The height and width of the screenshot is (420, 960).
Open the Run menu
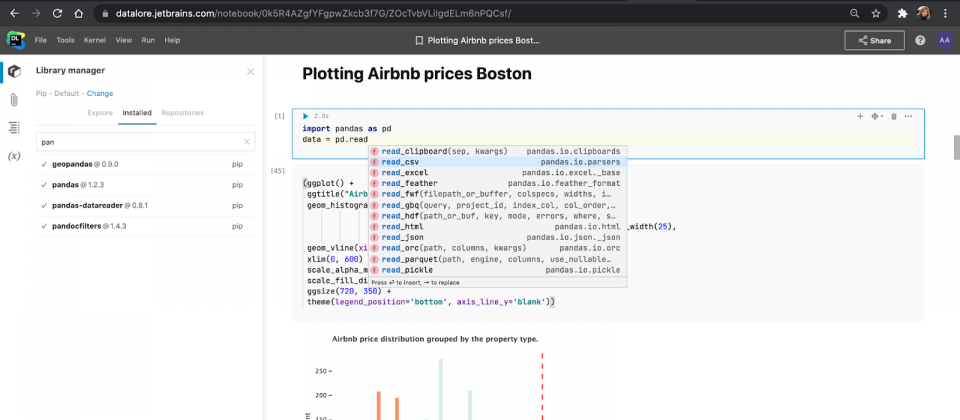tap(148, 40)
